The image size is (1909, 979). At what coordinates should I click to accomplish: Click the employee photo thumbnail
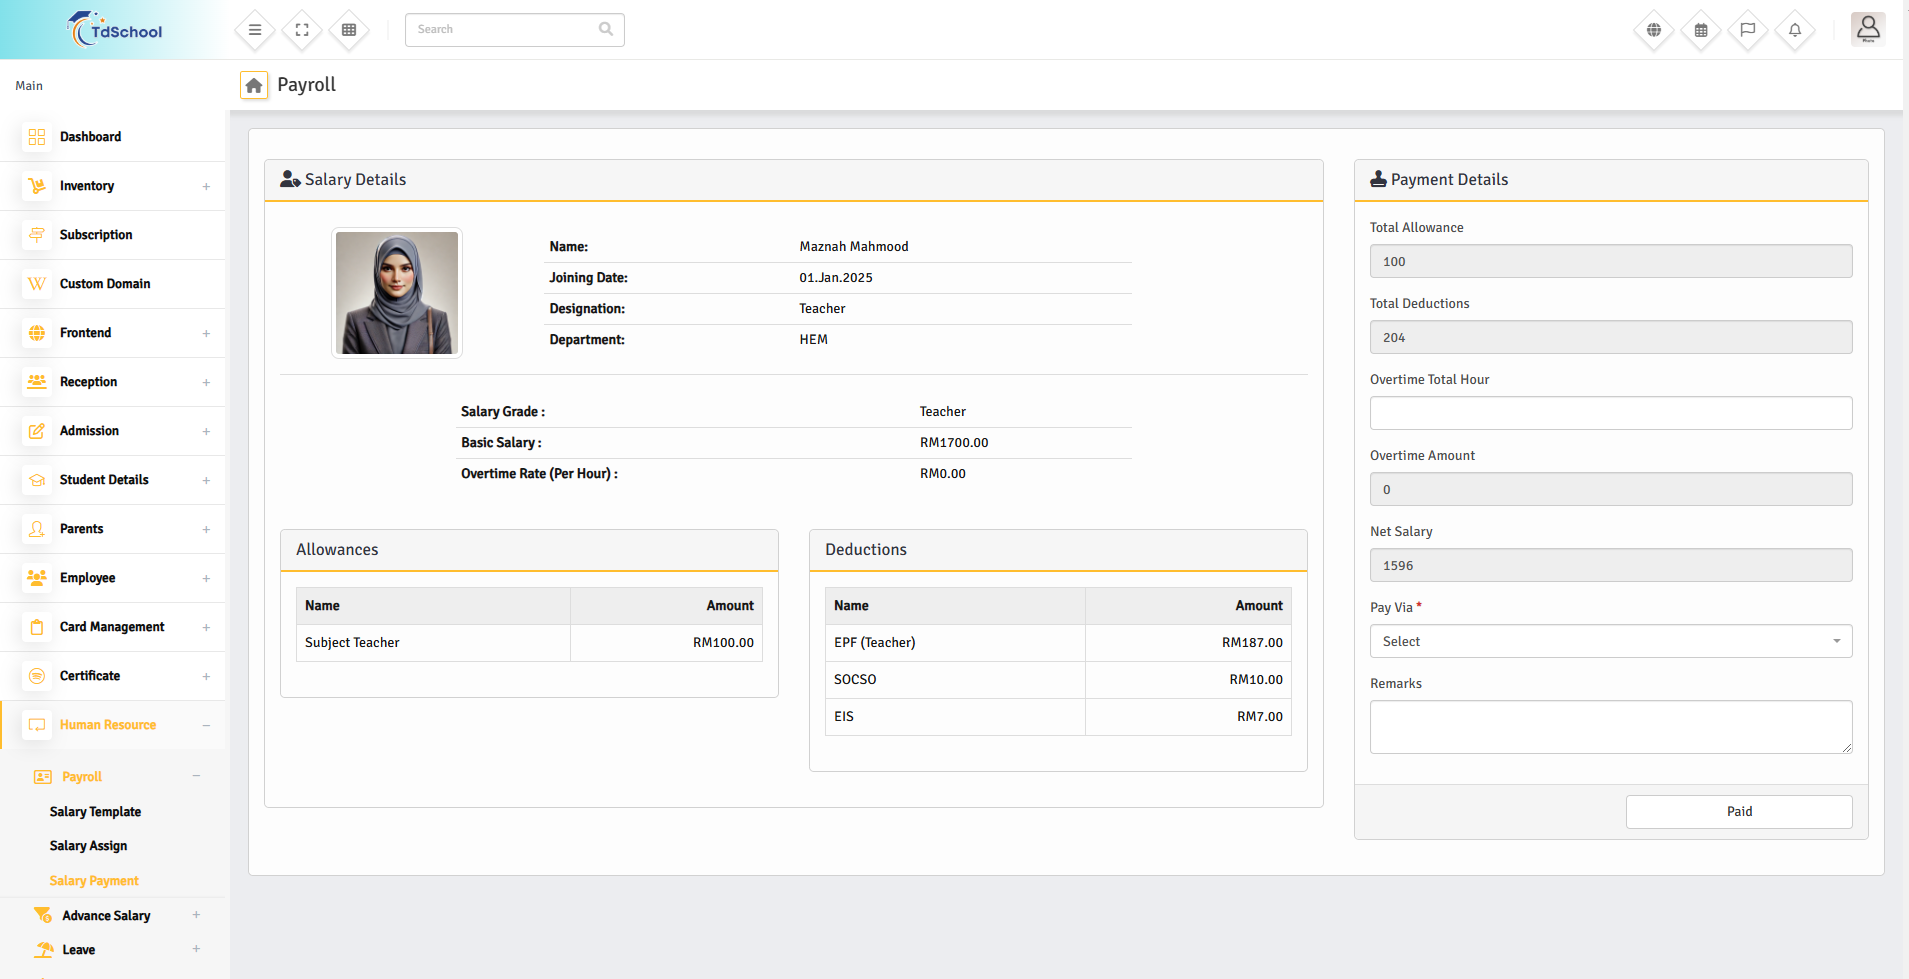(397, 293)
